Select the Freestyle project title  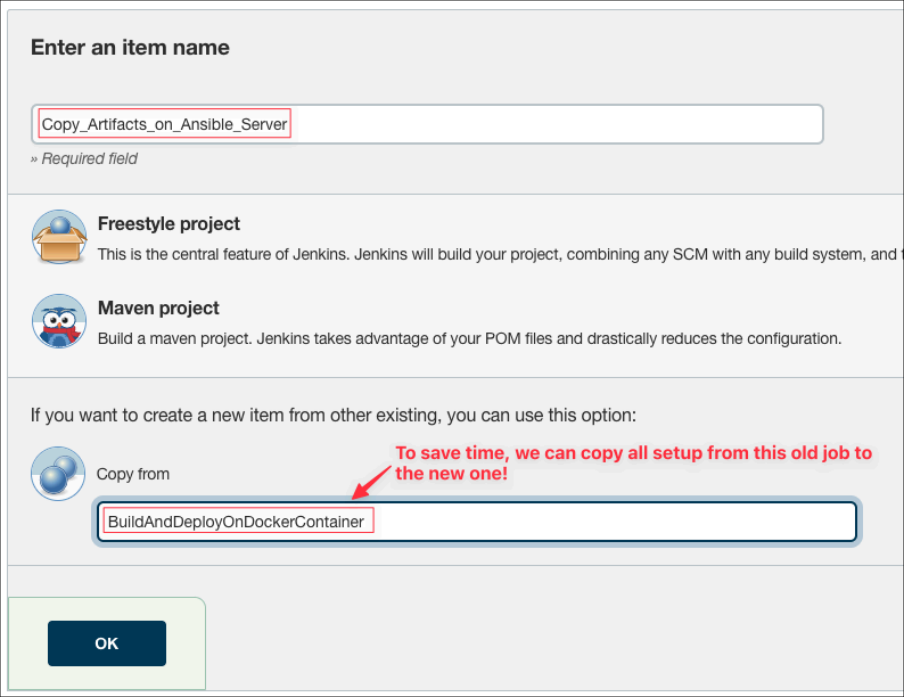[169, 224]
